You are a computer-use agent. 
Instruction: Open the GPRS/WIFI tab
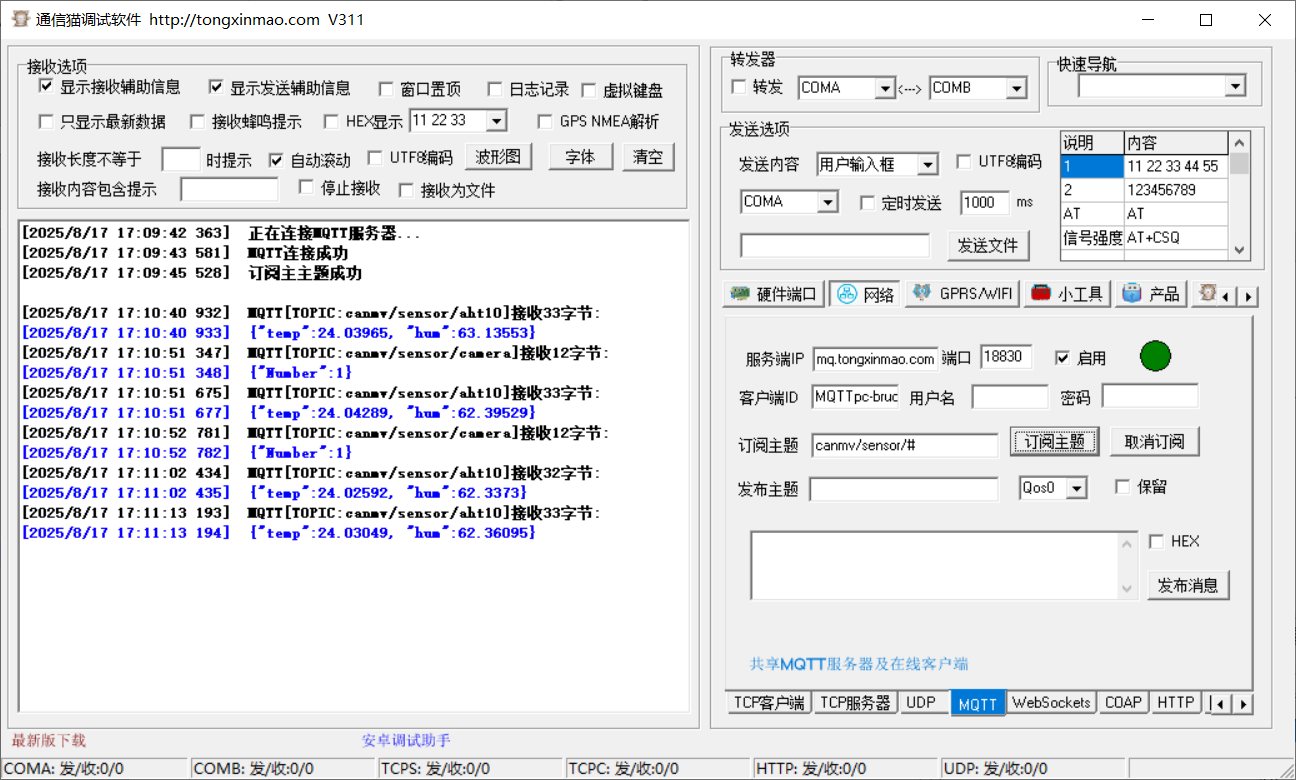click(962, 294)
